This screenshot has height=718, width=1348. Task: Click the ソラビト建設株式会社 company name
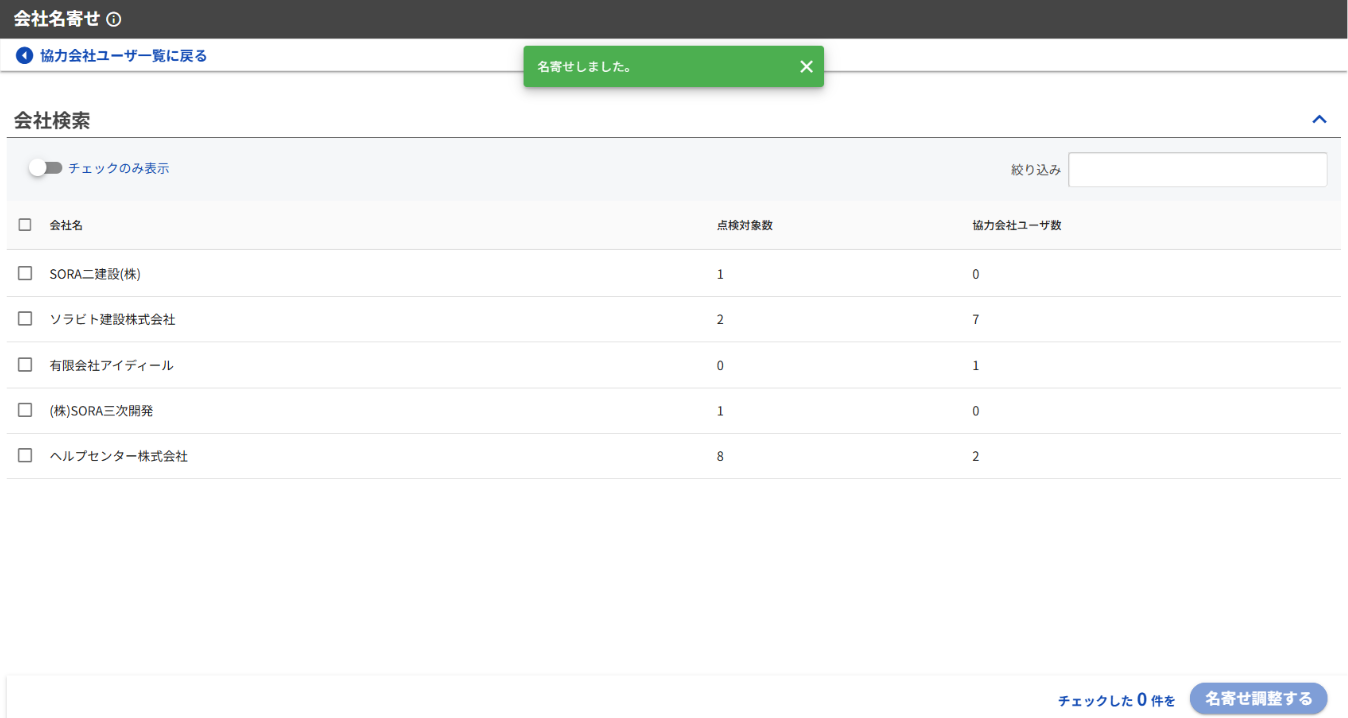coord(112,319)
